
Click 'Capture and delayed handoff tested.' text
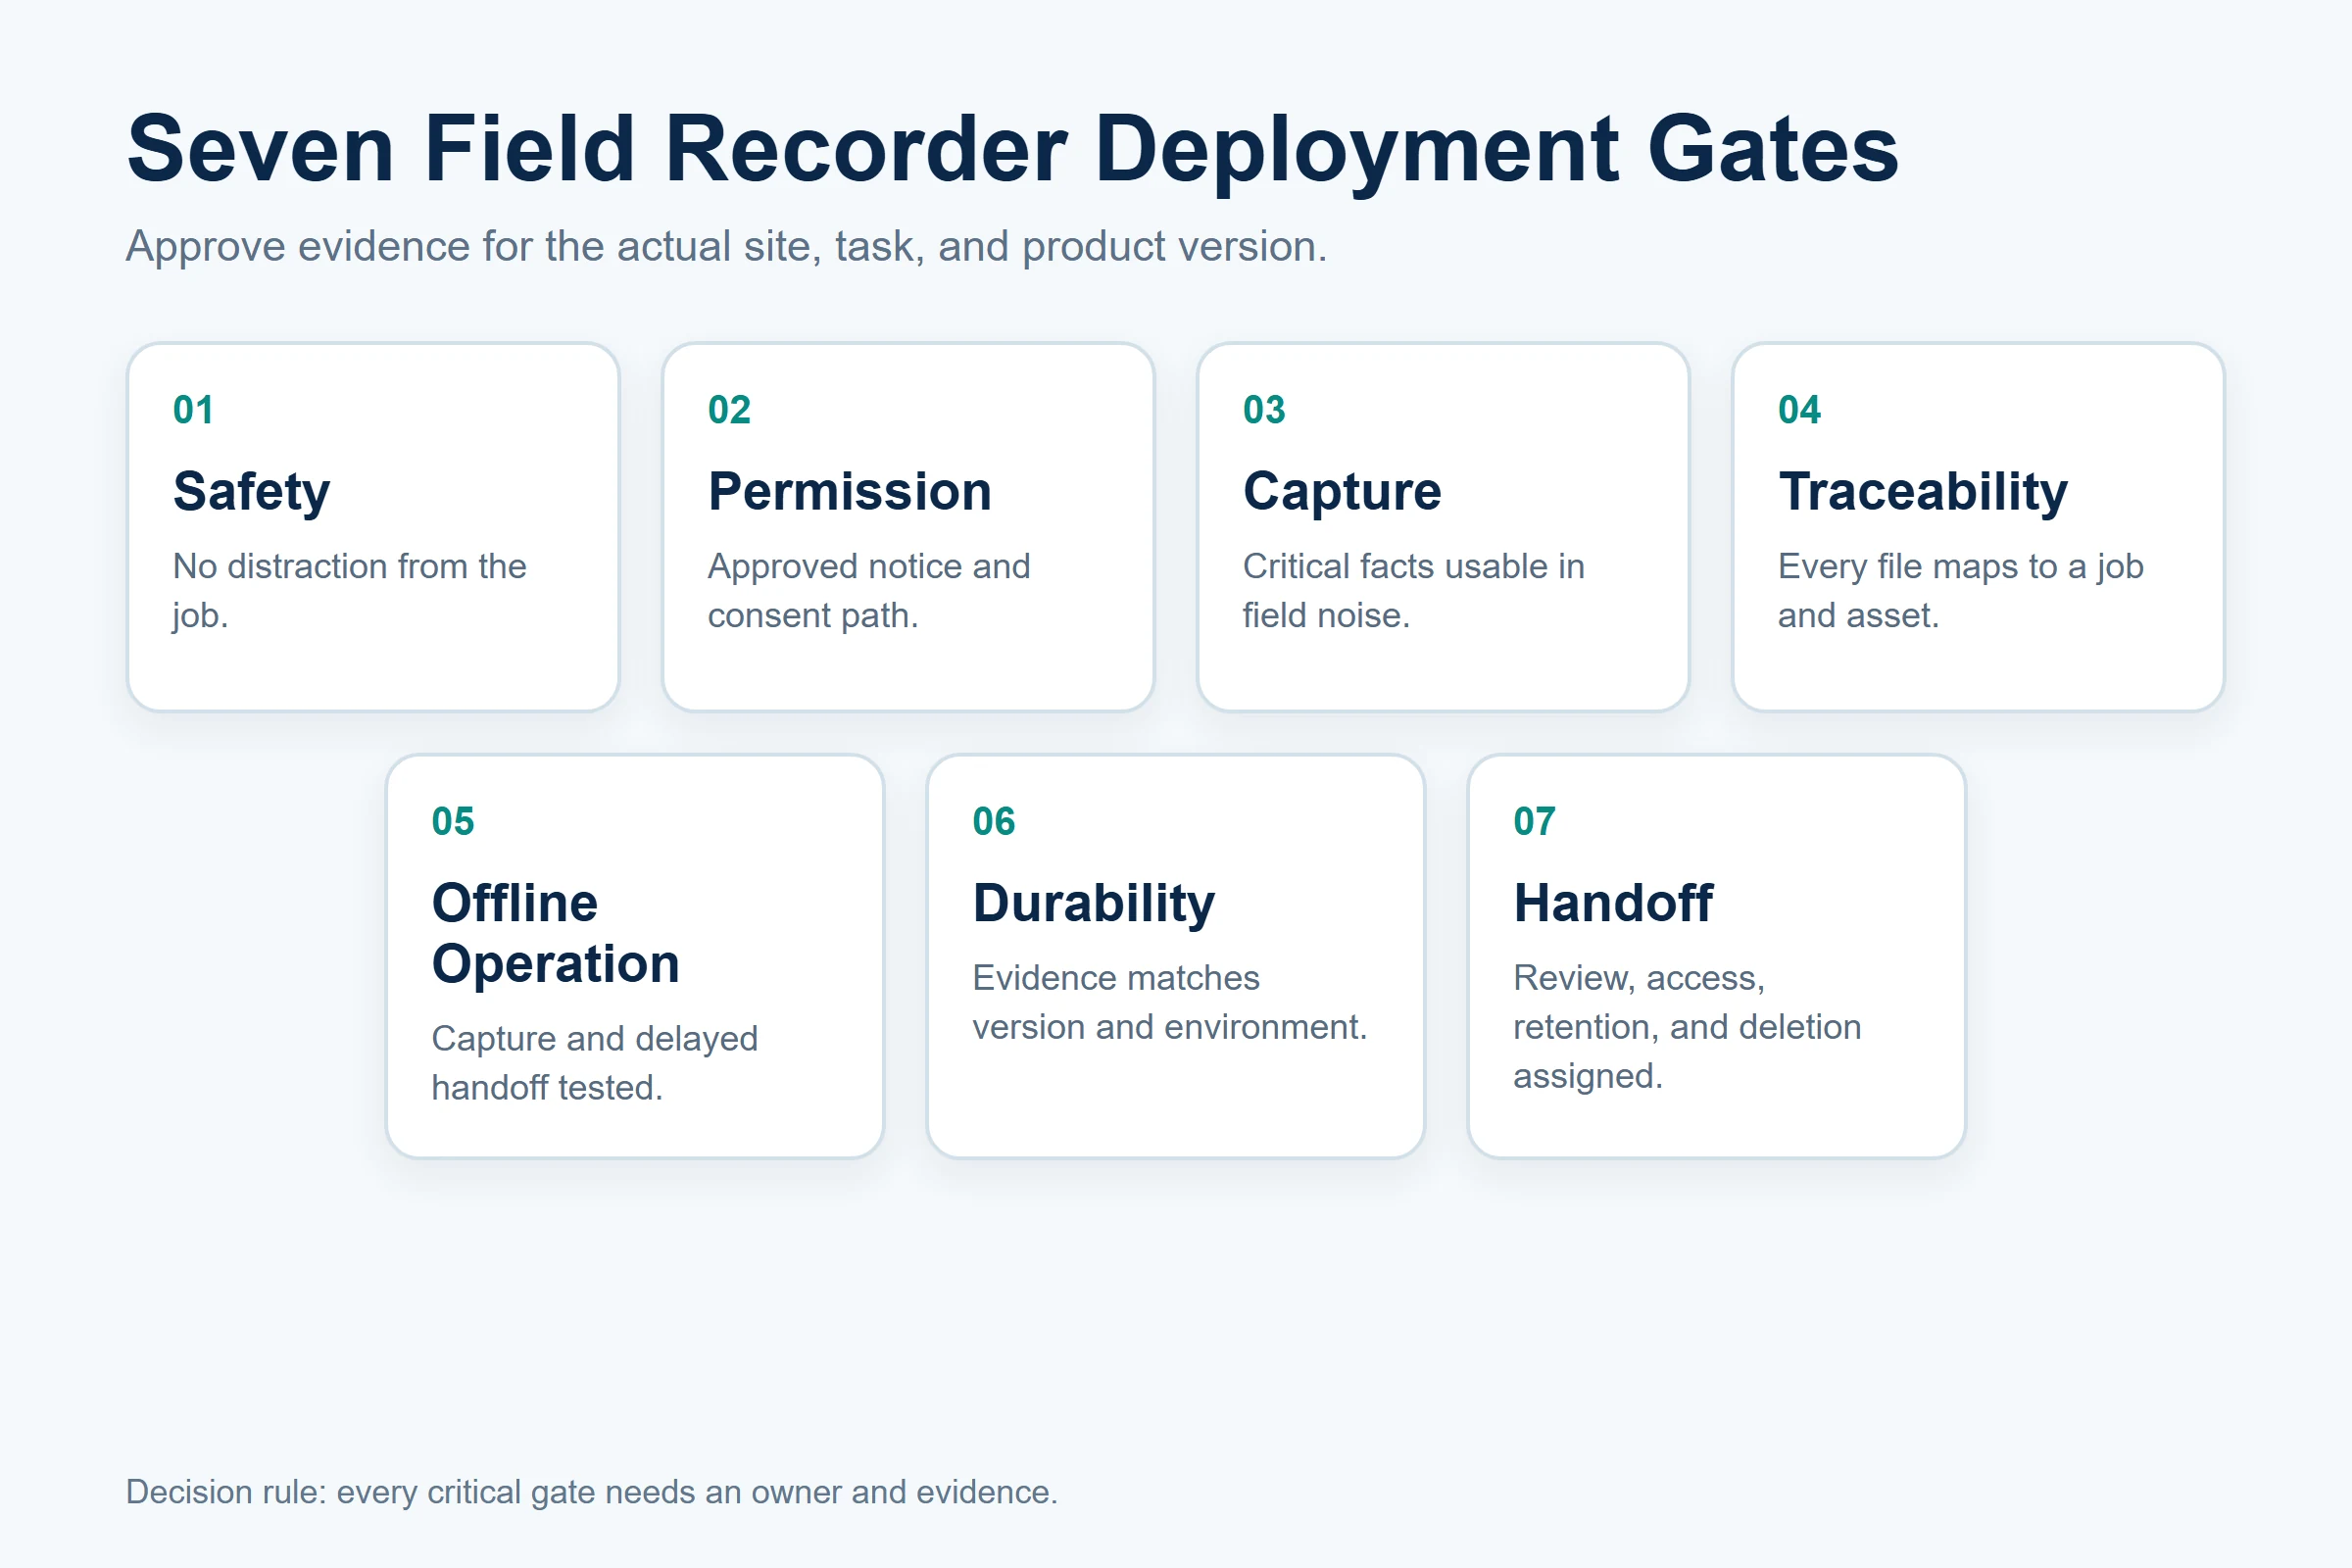[594, 1063]
